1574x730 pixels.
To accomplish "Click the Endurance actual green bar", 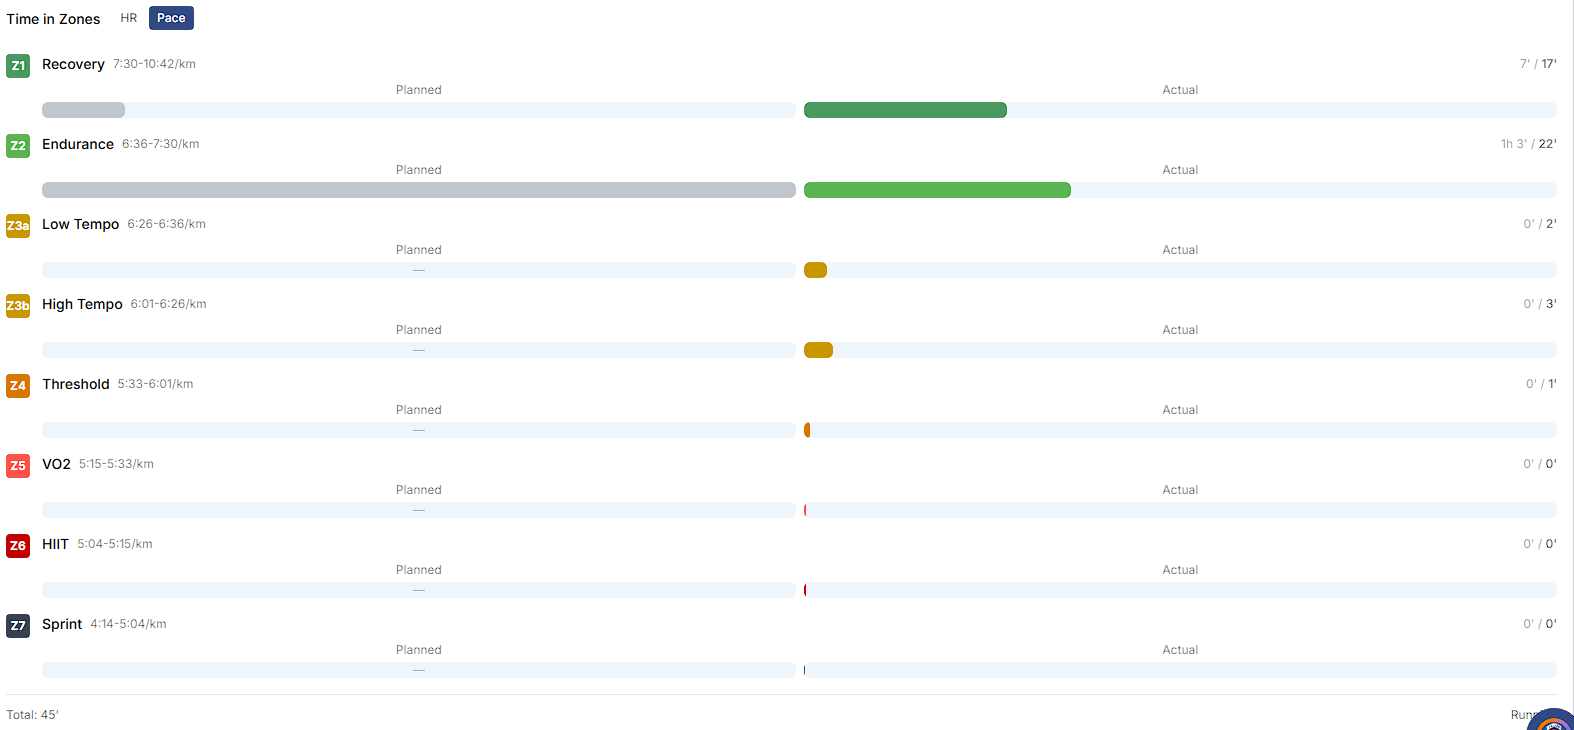I will point(937,190).
